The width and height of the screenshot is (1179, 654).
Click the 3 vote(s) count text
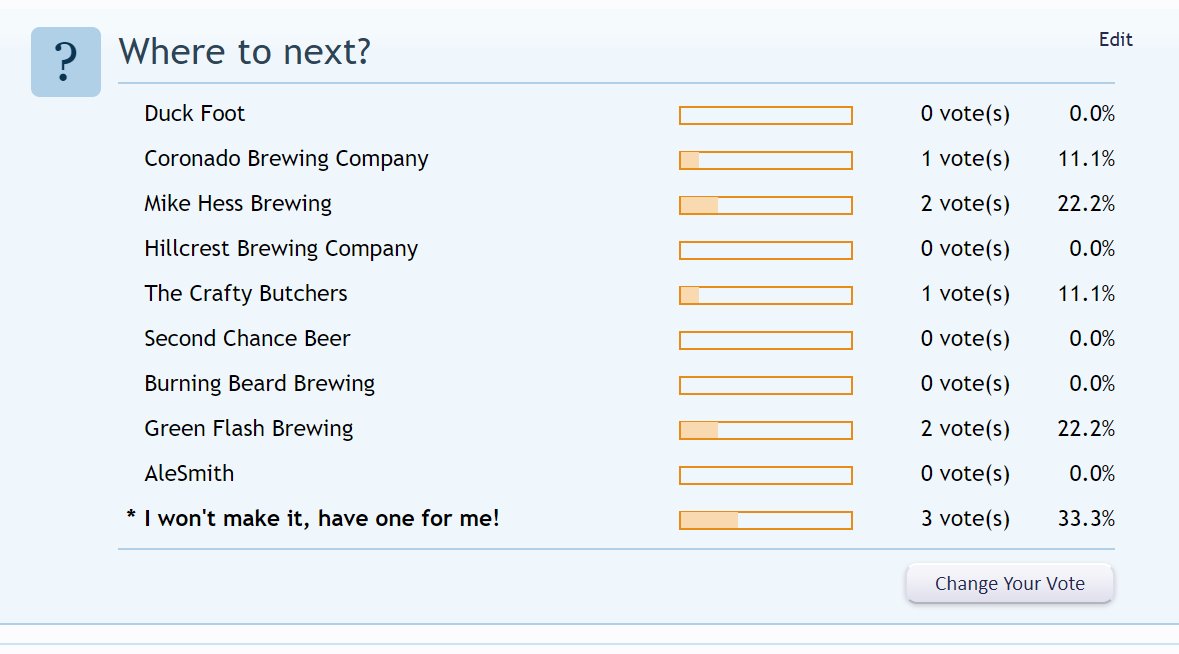click(965, 519)
